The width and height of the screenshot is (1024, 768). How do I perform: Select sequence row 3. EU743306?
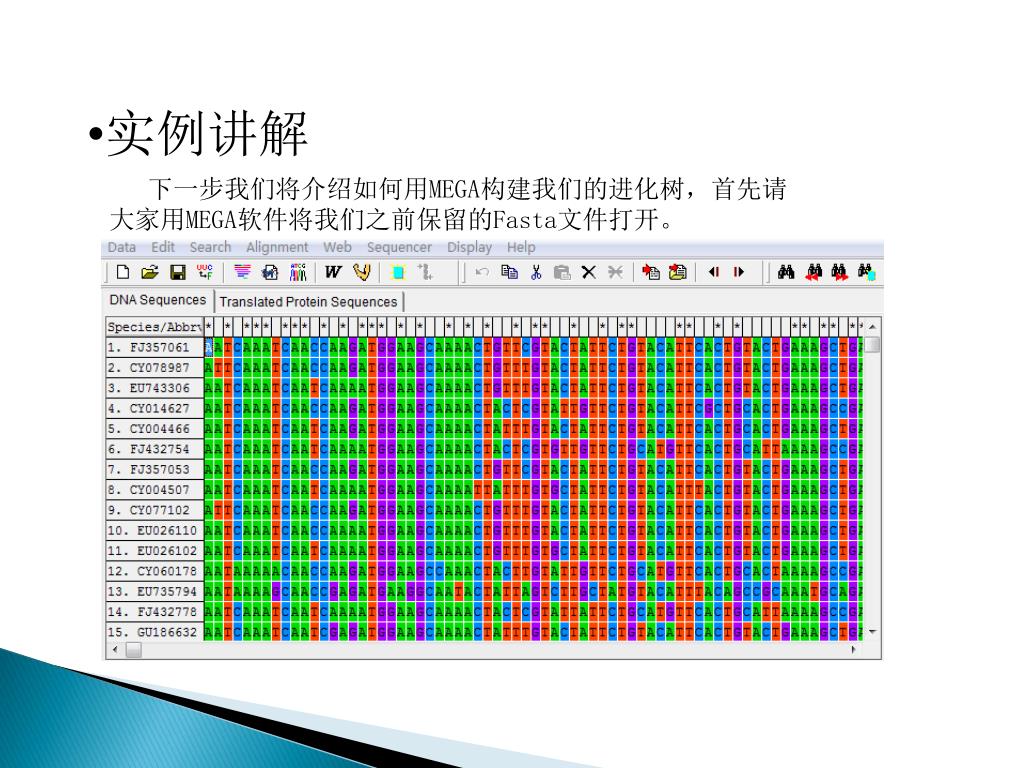[155, 387]
